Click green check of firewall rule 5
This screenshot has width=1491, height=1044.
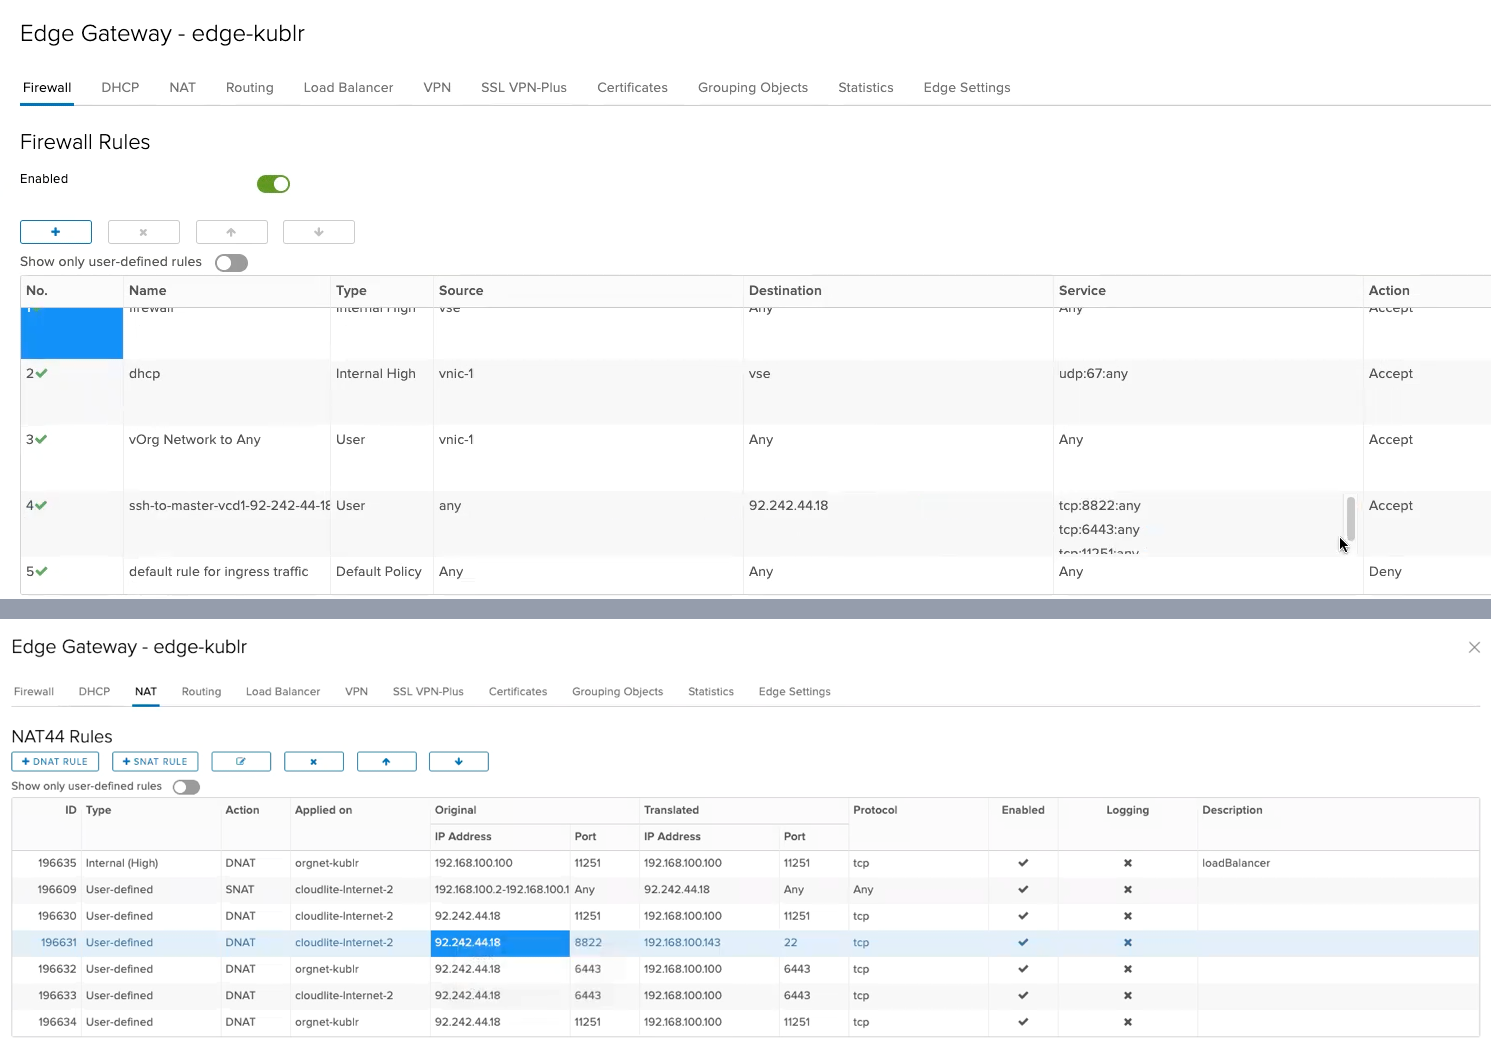pyautogui.click(x=41, y=571)
